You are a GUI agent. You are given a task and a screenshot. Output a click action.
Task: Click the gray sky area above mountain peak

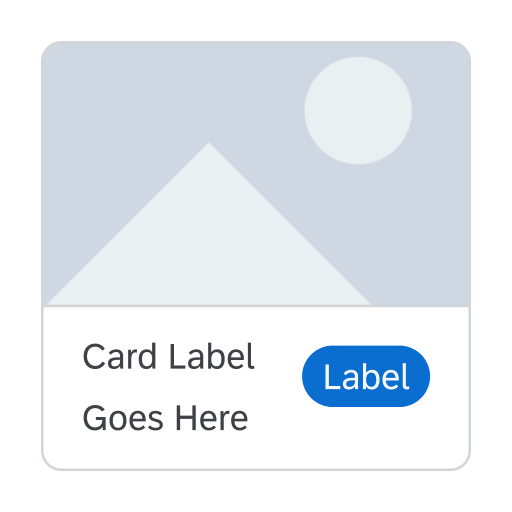(209, 93)
